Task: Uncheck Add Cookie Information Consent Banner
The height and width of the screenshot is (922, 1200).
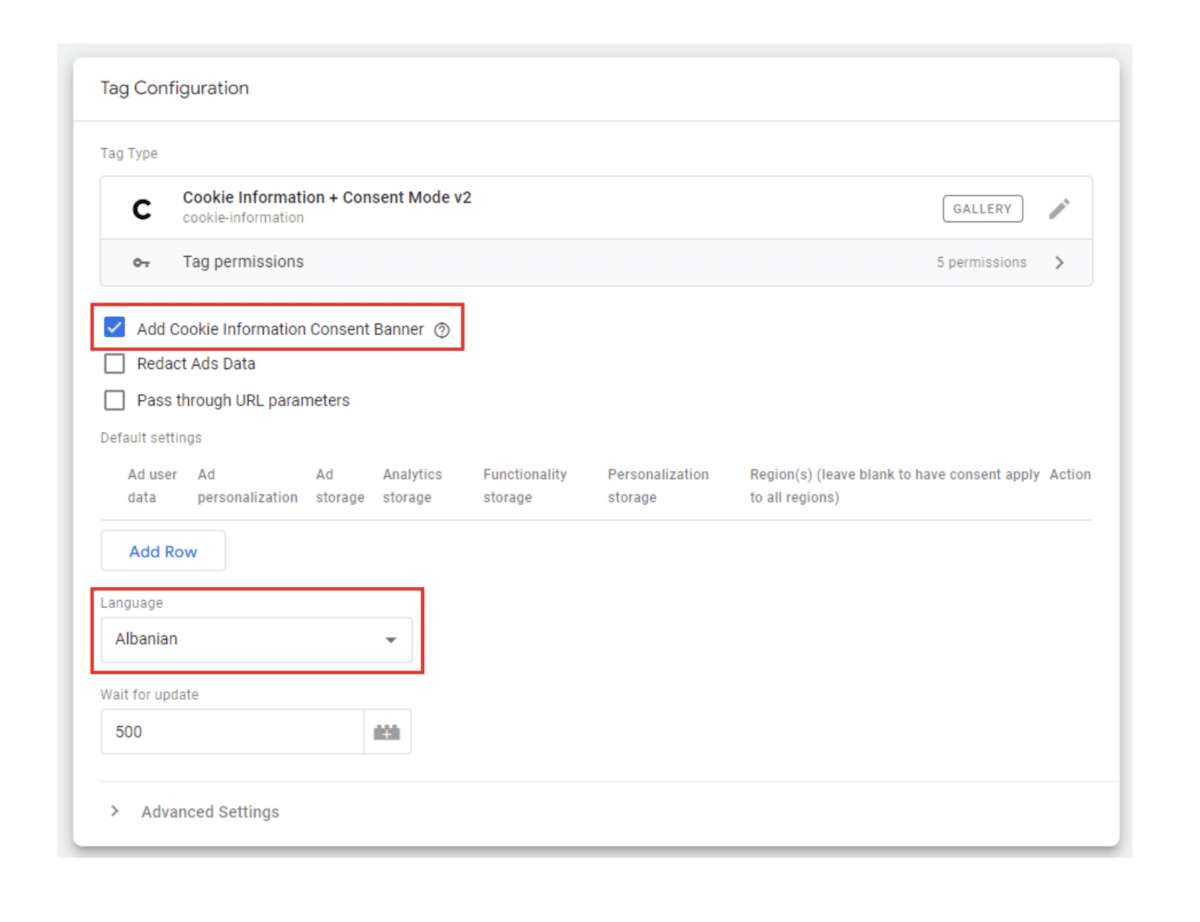Action: pyautogui.click(x=114, y=327)
